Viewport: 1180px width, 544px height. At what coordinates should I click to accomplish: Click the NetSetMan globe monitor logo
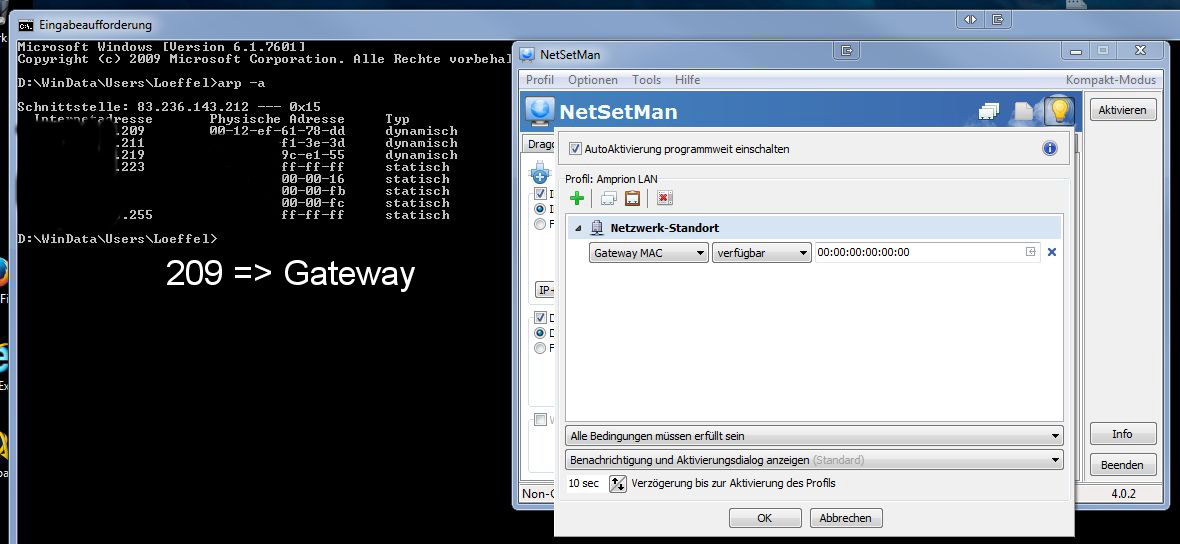coord(539,111)
